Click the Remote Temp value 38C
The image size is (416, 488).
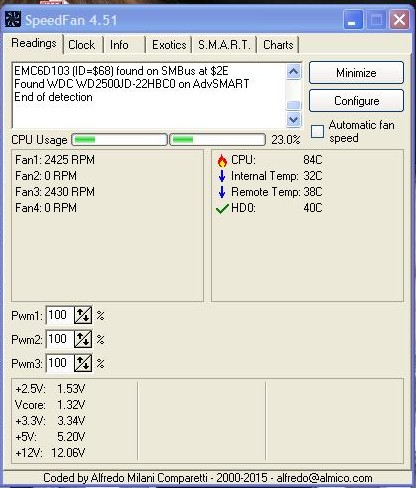coord(313,192)
